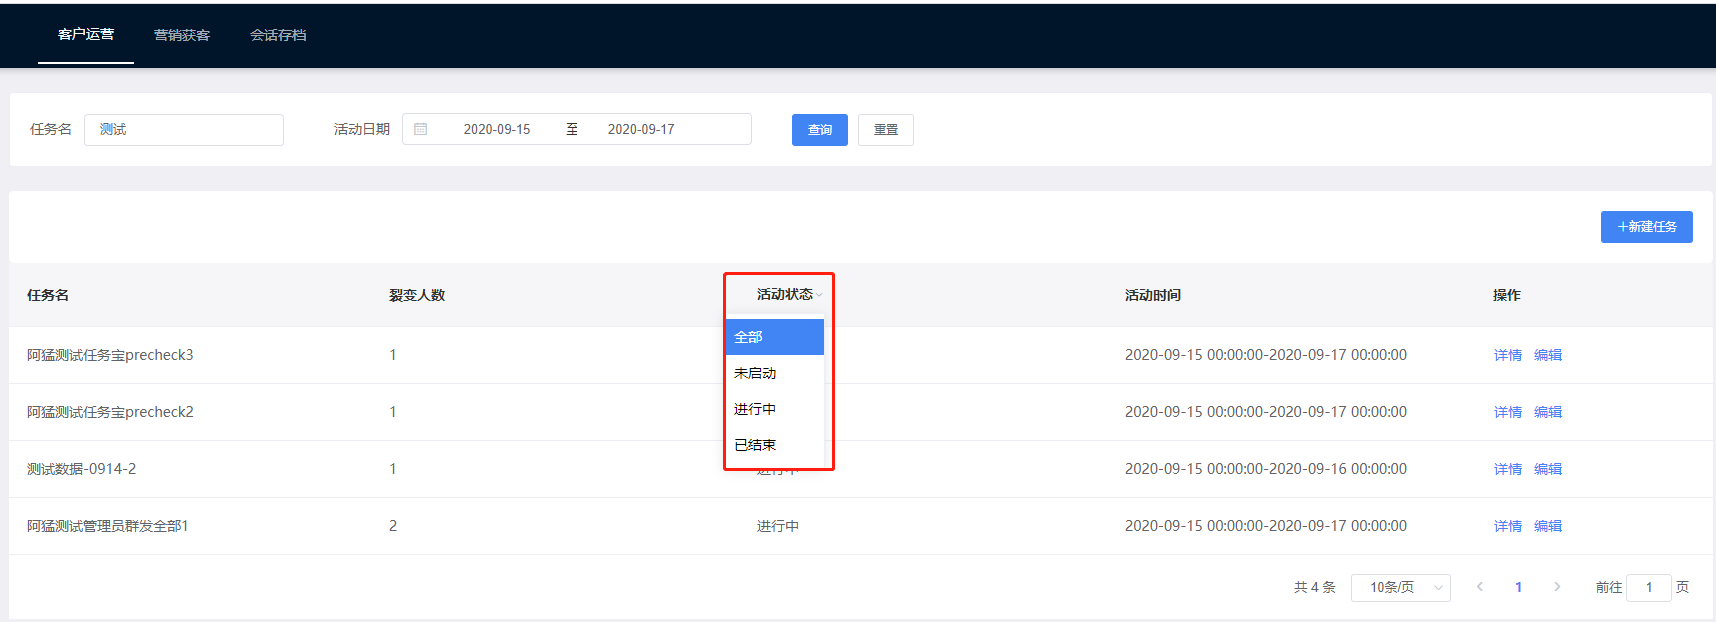This screenshot has height=622, width=1716.
Task: Click the calendar icon in date field
Action: coord(421,129)
